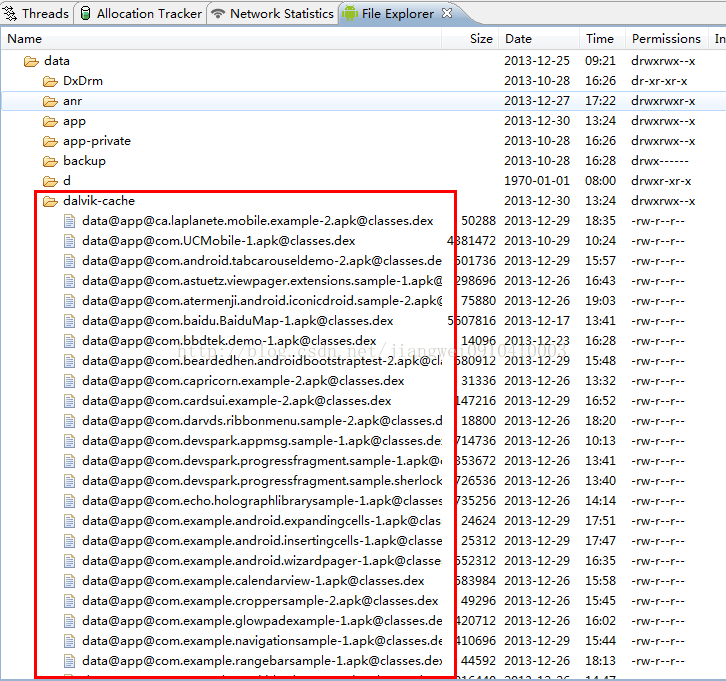Click the drwx------ permissions of backup

click(660, 161)
